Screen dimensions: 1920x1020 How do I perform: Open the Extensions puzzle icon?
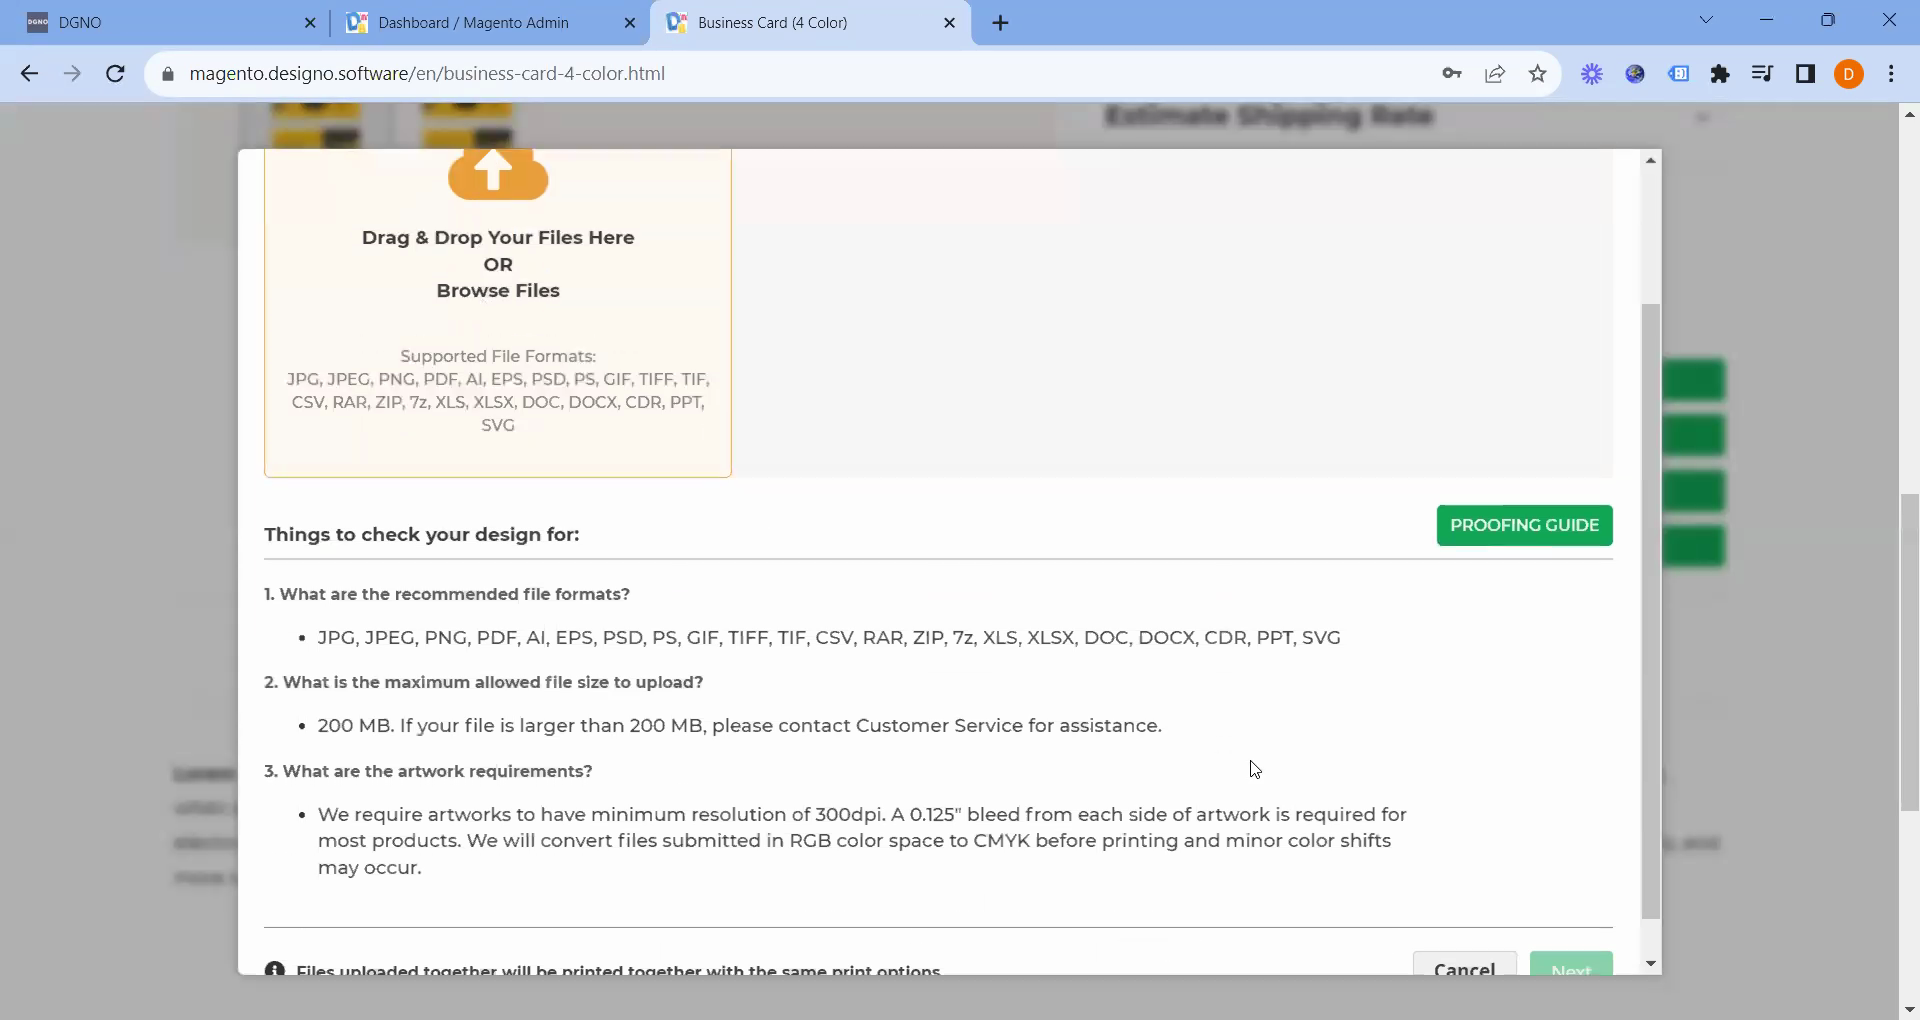[x=1720, y=74]
